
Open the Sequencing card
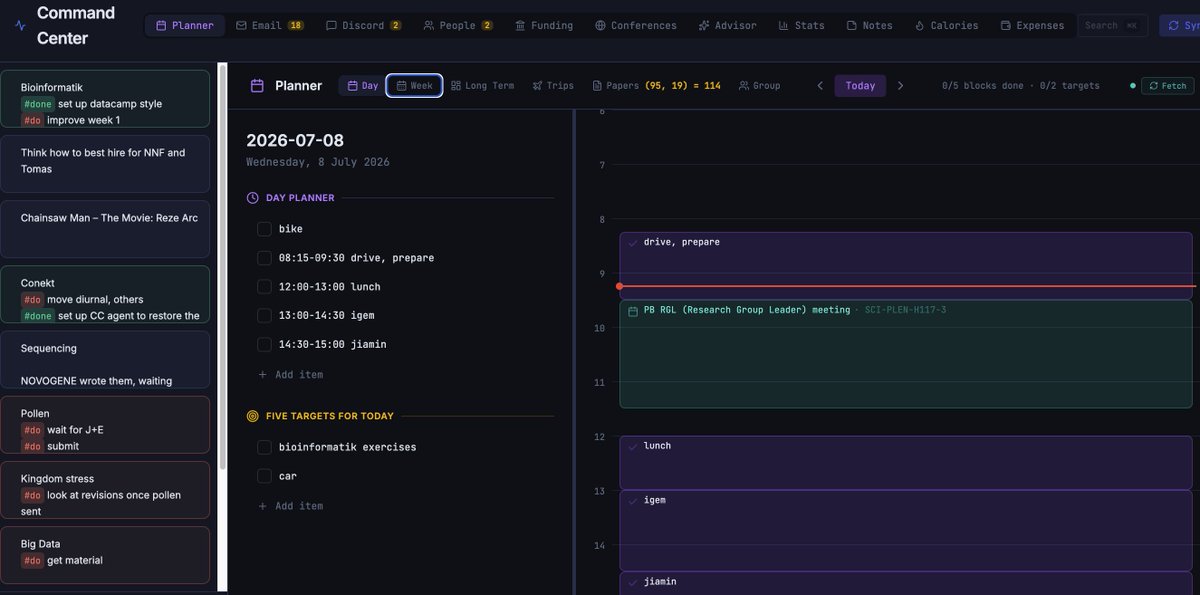click(x=106, y=360)
